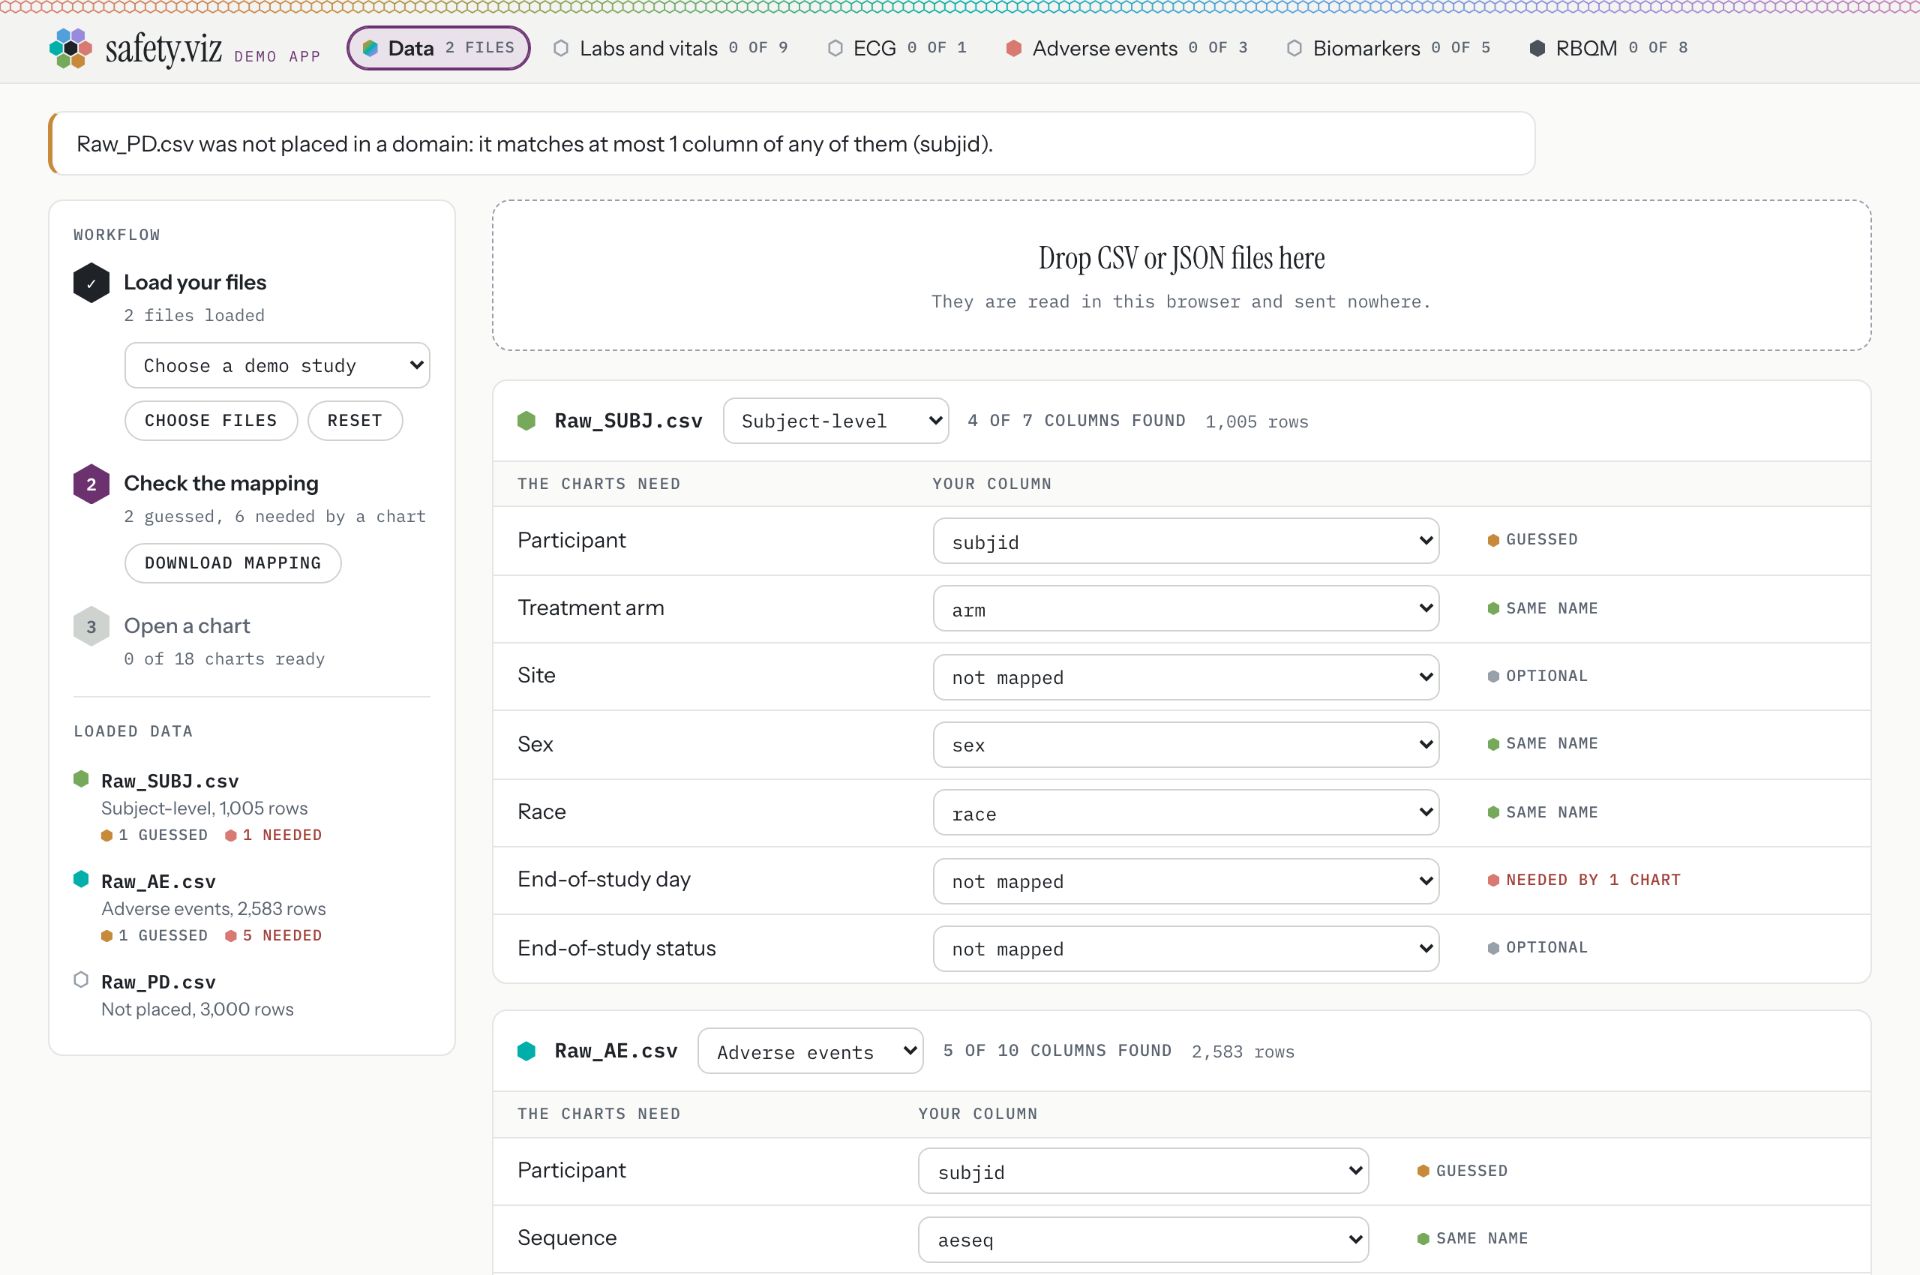Open the End-of-study status column dropdown
The width and height of the screenshot is (1920, 1275).
pos(1186,949)
